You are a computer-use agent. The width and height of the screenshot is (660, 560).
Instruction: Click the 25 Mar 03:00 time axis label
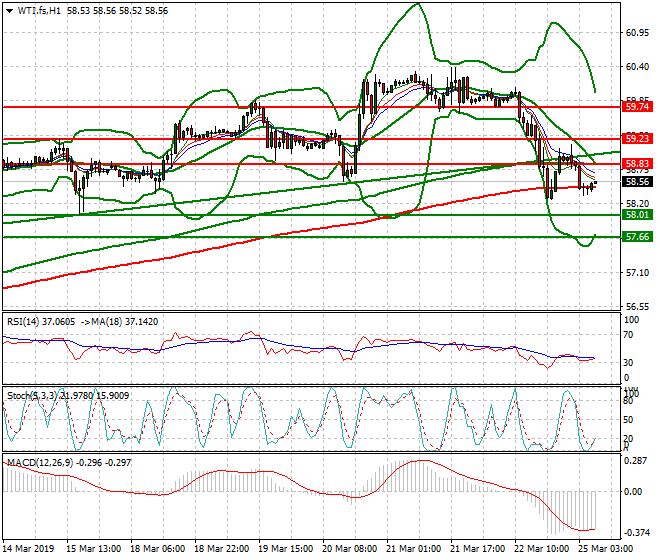point(605,549)
